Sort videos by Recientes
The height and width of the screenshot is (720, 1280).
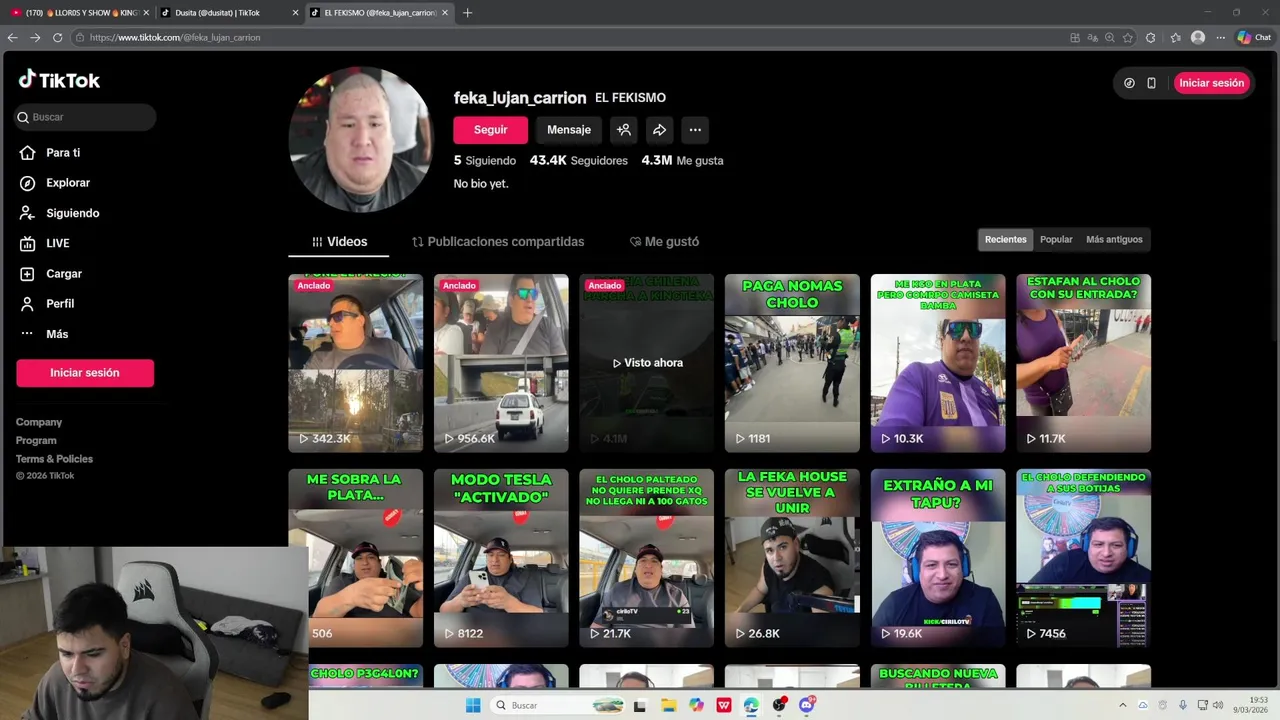1005,239
